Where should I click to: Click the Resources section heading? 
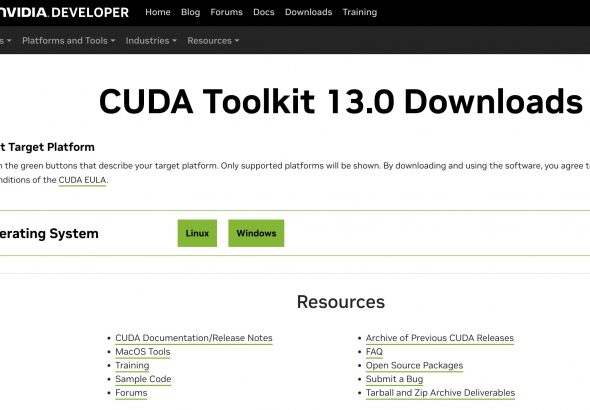tap(341, 302)
